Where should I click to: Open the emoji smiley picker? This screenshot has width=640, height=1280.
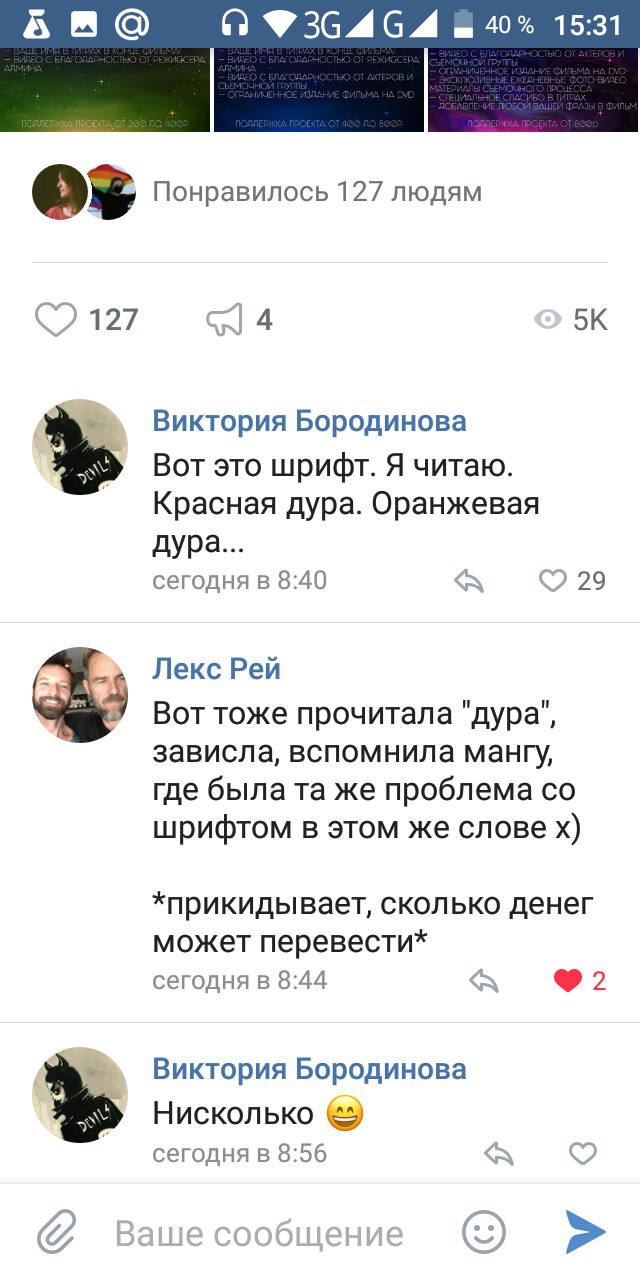point(484,1233)
